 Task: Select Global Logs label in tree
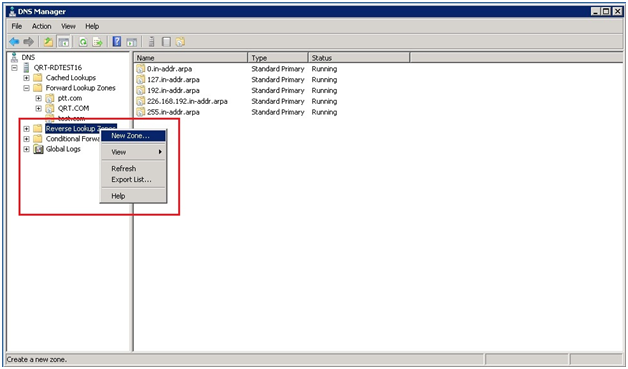click(x=63, y=149)
